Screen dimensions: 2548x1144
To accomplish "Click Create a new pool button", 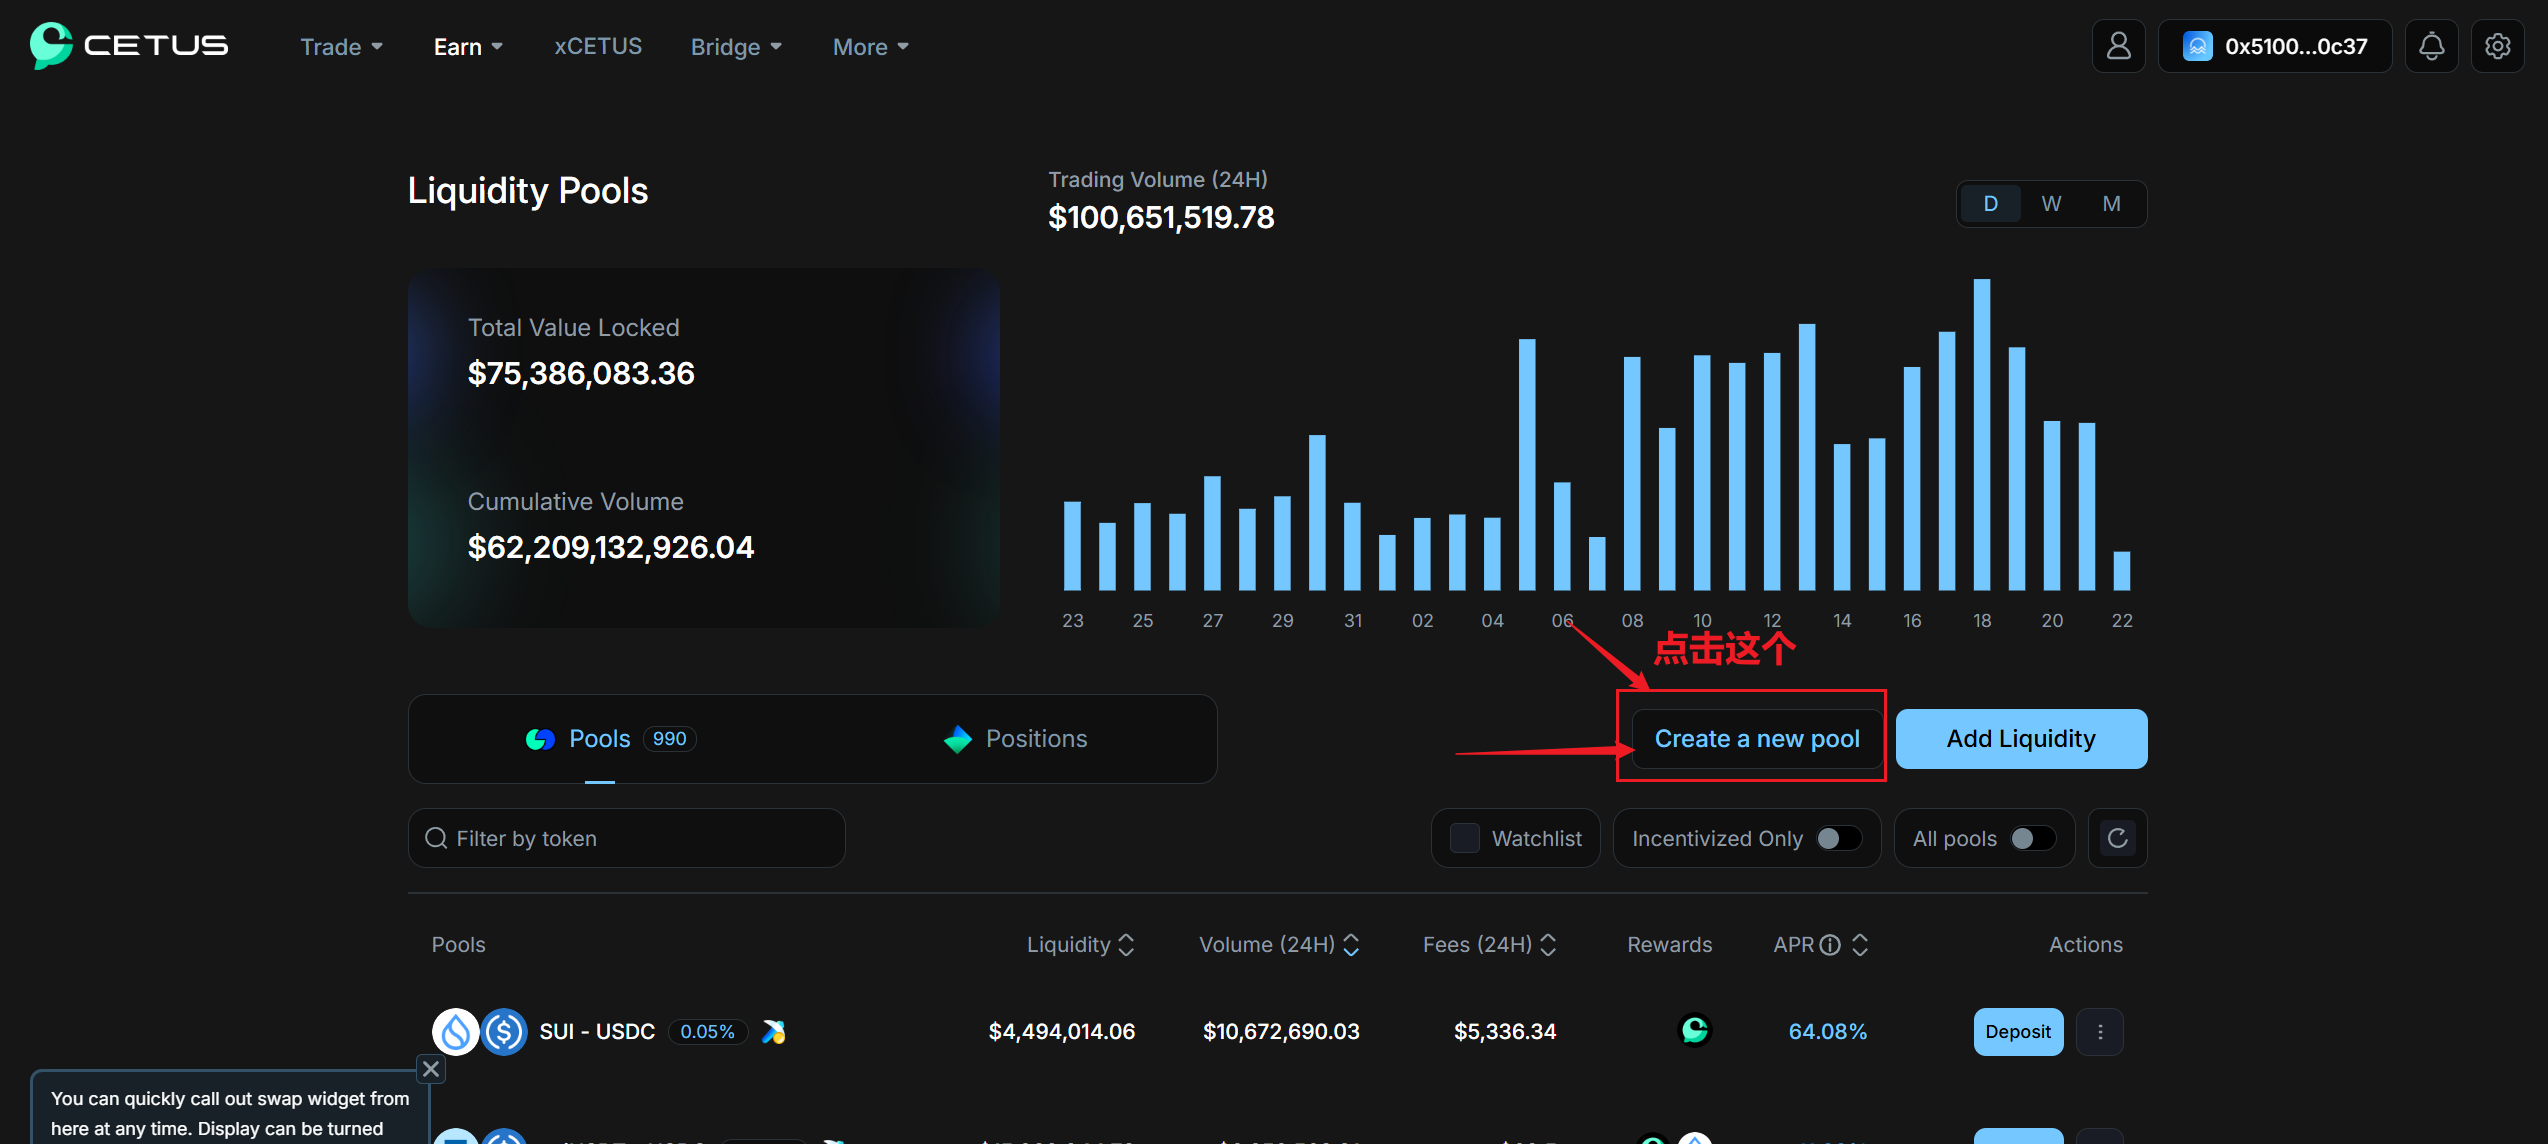I will coord(1756,739).
